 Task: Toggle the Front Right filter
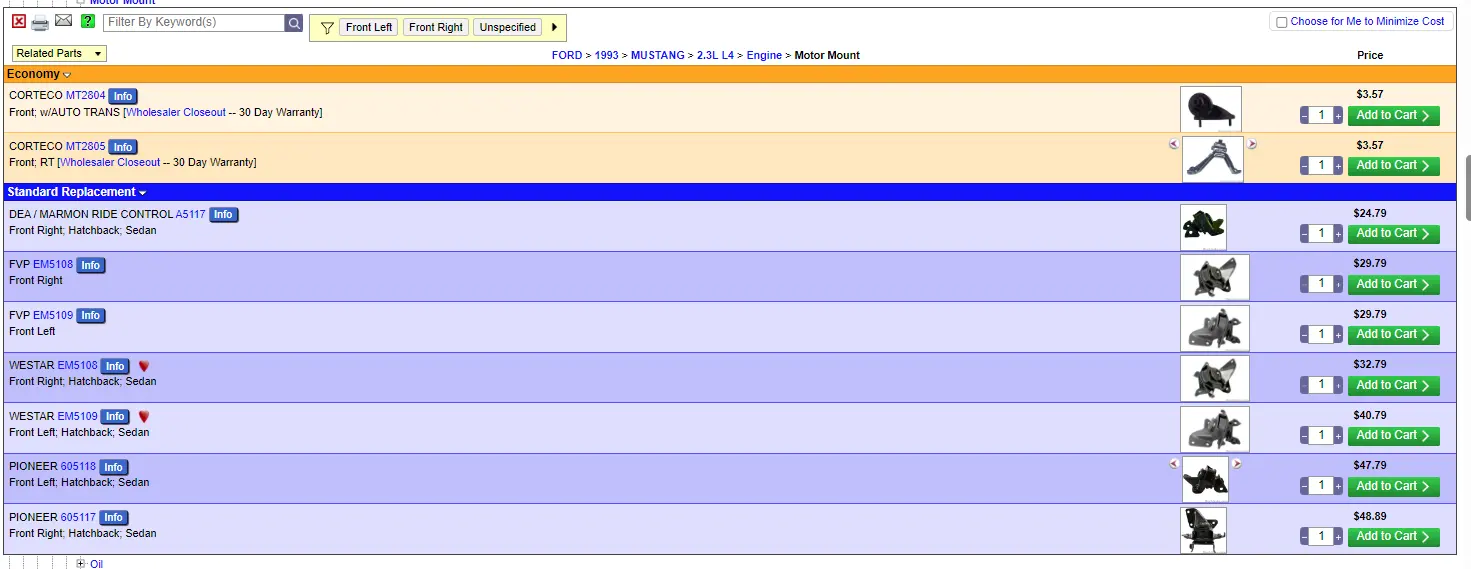[436, 27]
